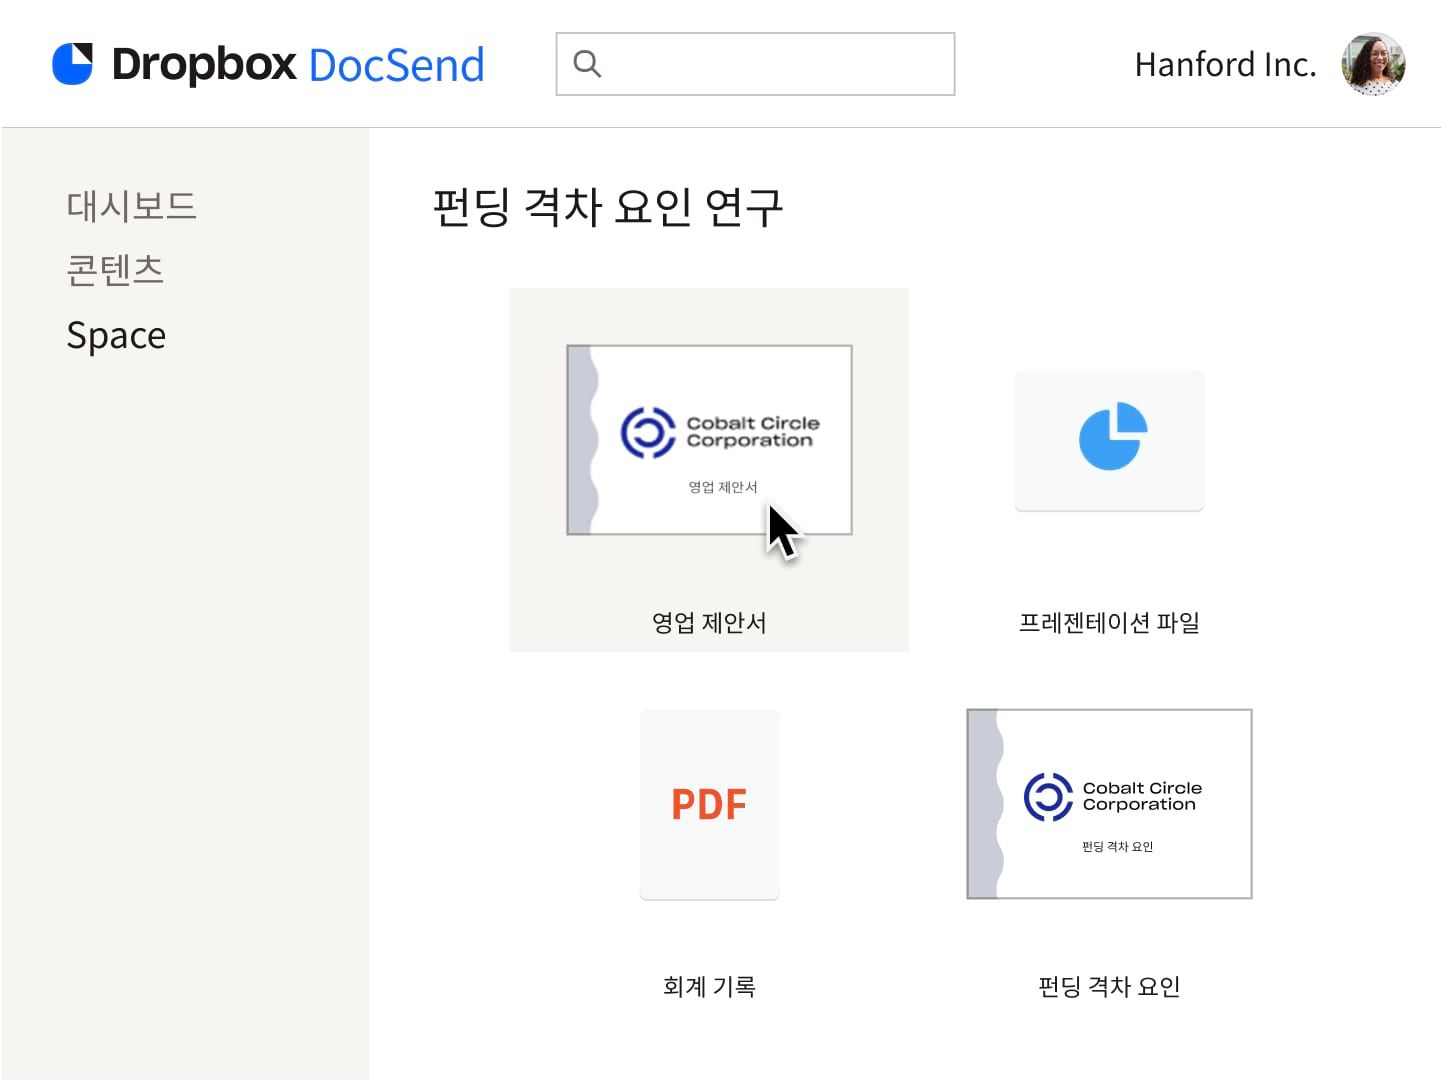Open the 영업 제안서 thumbnail preview

pyautogui.click(x=709, y=440)
